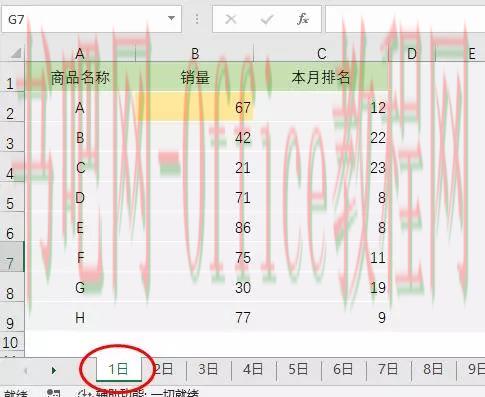Viewport: 485px width, 397px height.
Task: Click the accessibility status bar icon
Action: 84,394
